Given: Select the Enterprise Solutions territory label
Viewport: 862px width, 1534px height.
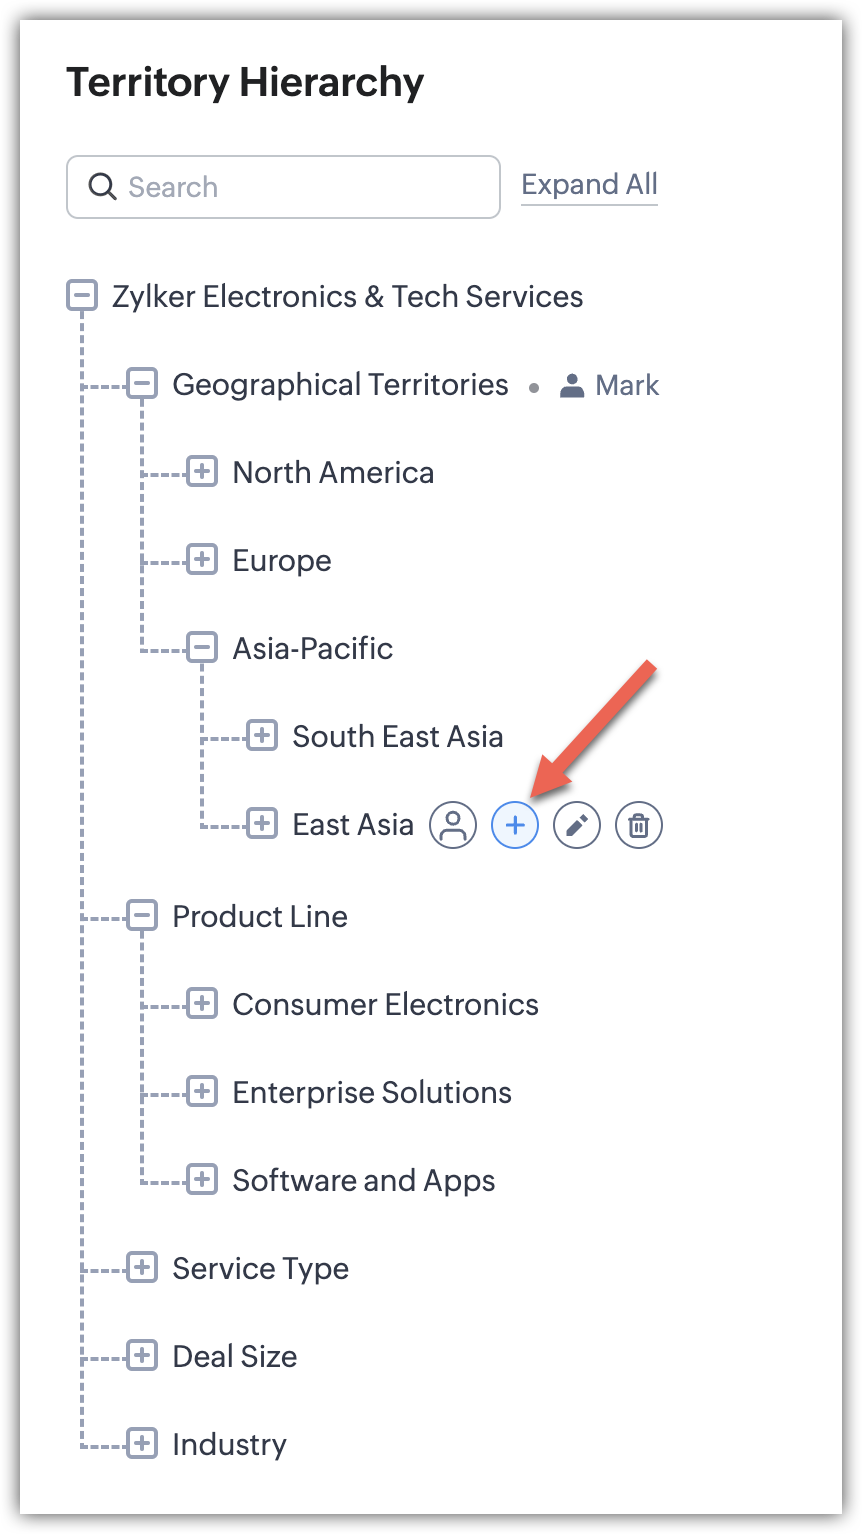Looking at the screenshot, I should (372, 1092).
